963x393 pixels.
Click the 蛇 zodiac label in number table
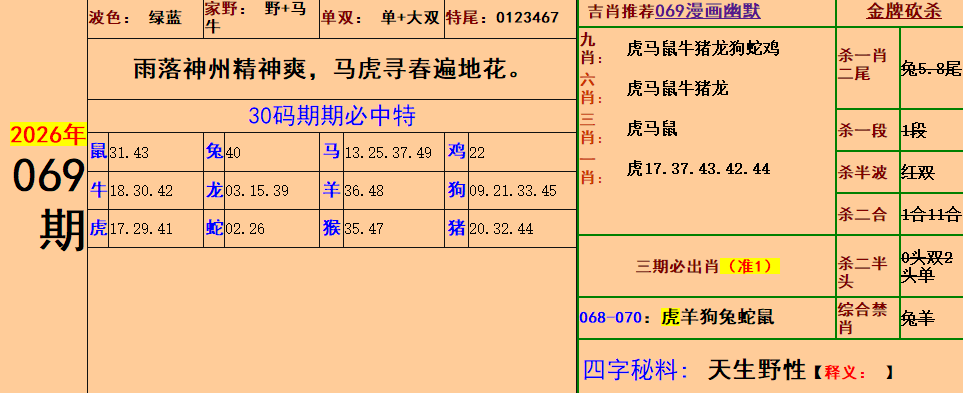coord(214,228)
